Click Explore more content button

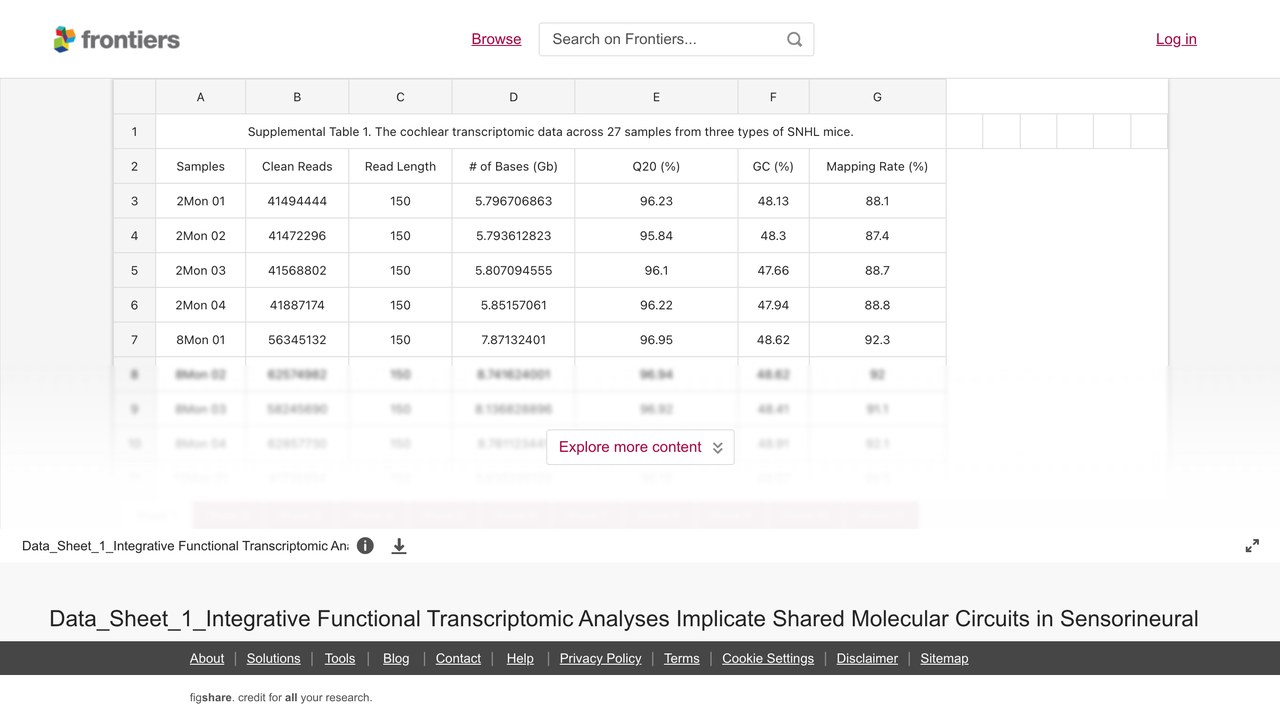[640, 447]
